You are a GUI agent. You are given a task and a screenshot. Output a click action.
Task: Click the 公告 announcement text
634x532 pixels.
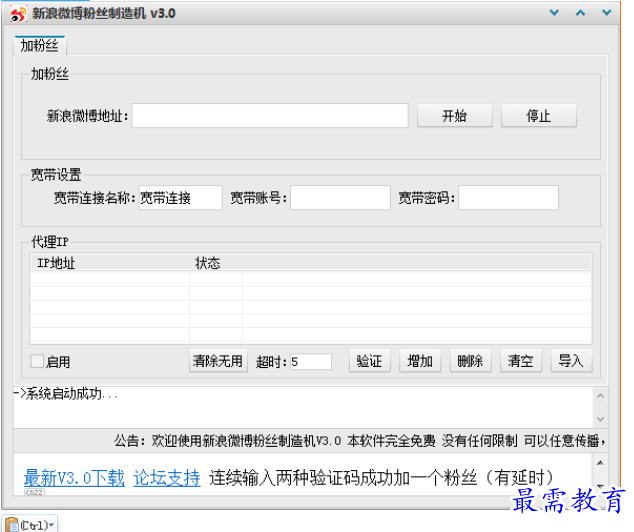360,441
